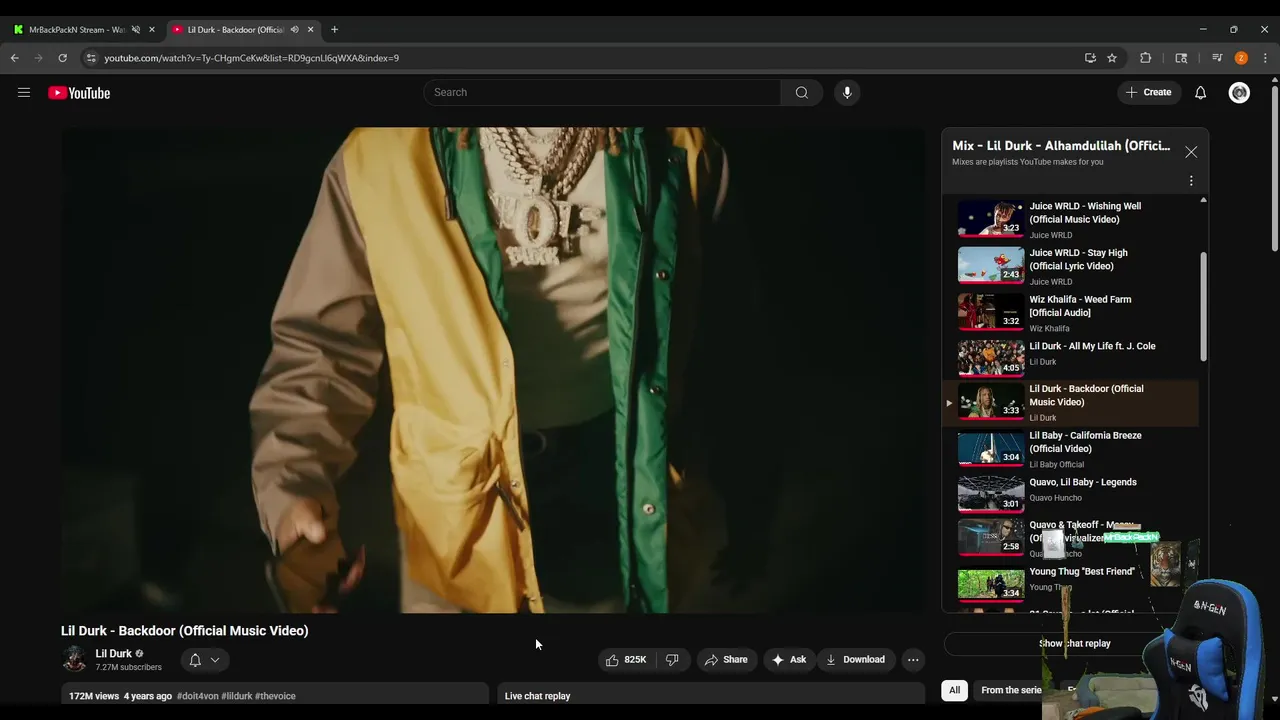
Task: Play Quavo, Lil Baby - Legends
Action: pyautogui.click(x=1070, y=494)
